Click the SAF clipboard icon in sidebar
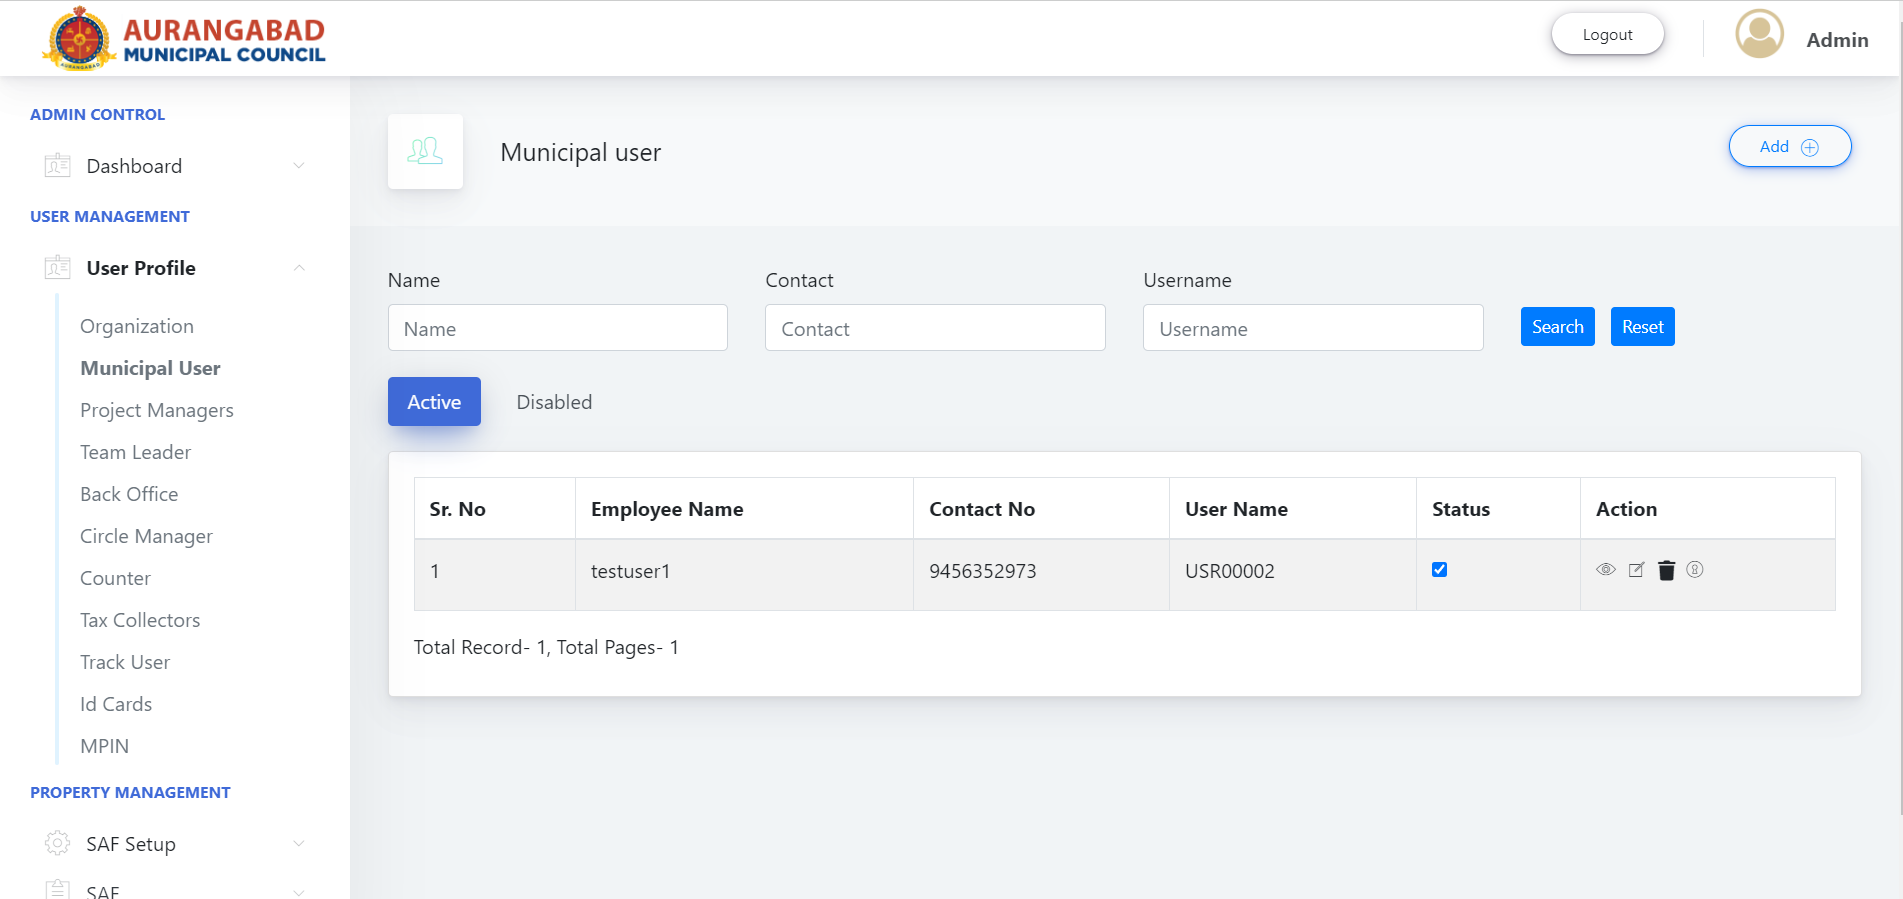Screen dimensions: 1903x899 click(57, 889)
